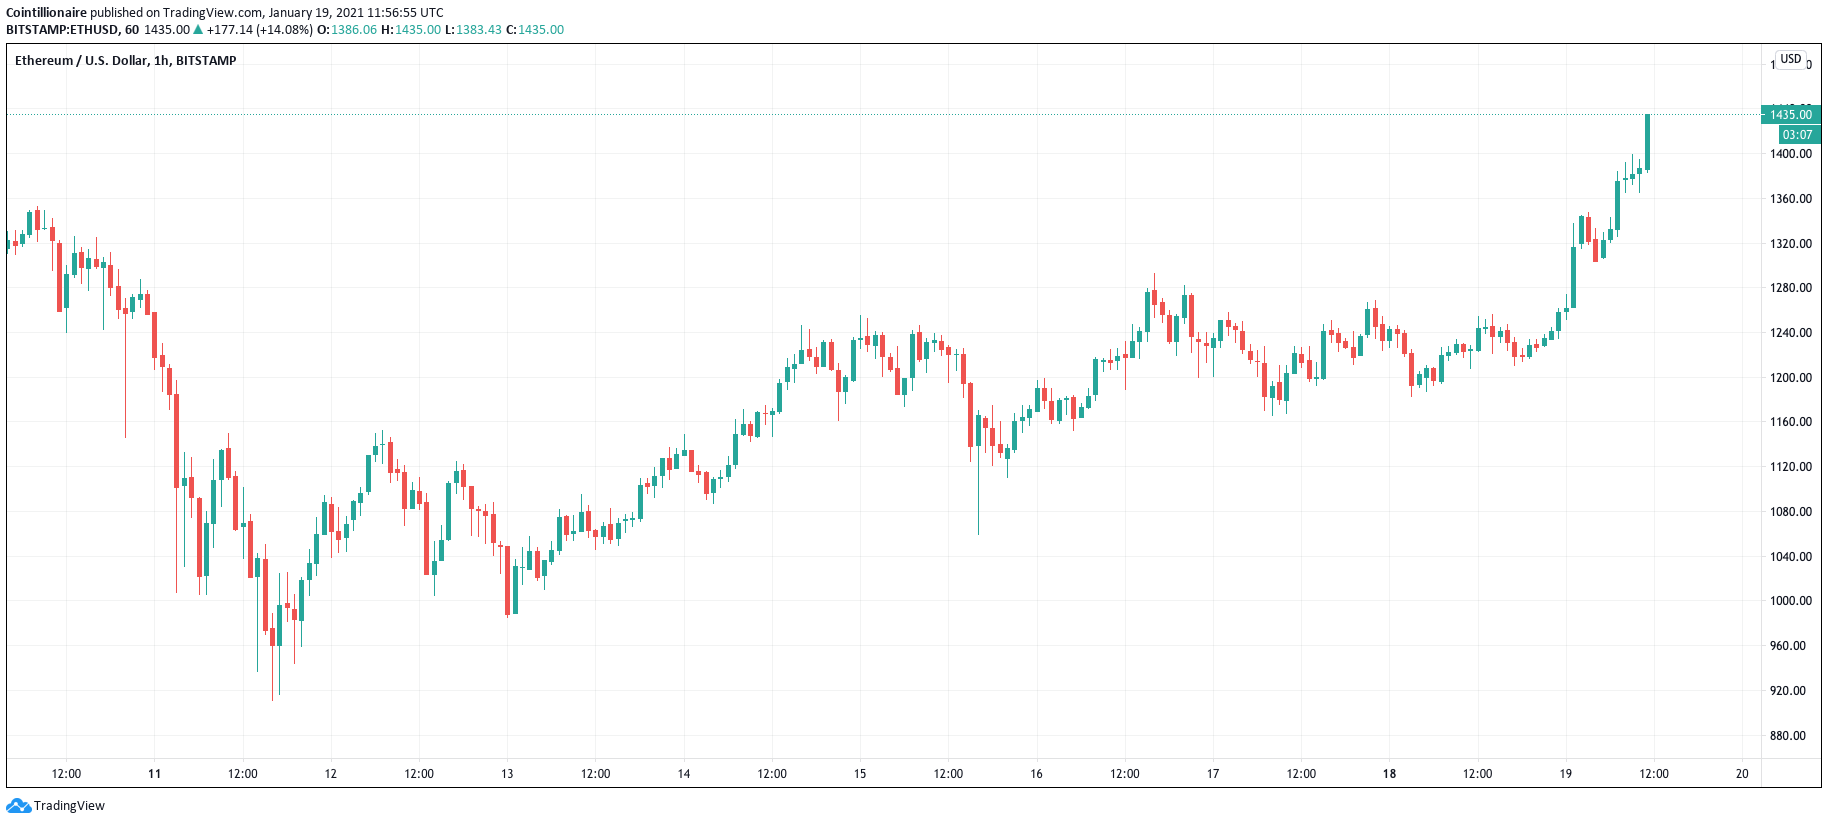Viewport: 1828px width, 824px height.
Task: Select bold date 18 on the time axis
Action: [x=1389, y=774]
